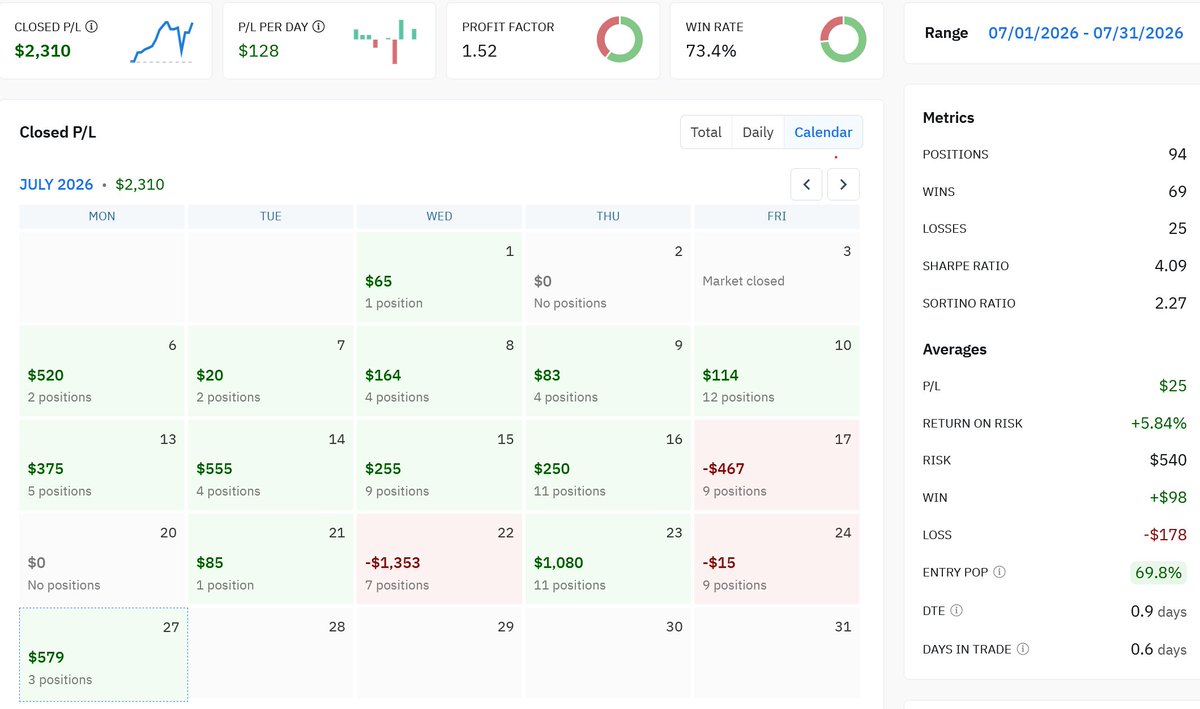
Task: Click the info icon beside DTE
Action: (x=957, y=610)
